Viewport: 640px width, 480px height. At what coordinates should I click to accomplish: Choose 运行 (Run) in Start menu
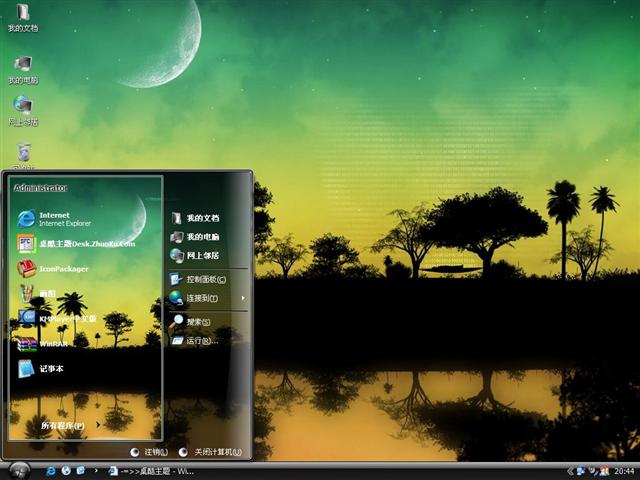[x=199, y=340]
